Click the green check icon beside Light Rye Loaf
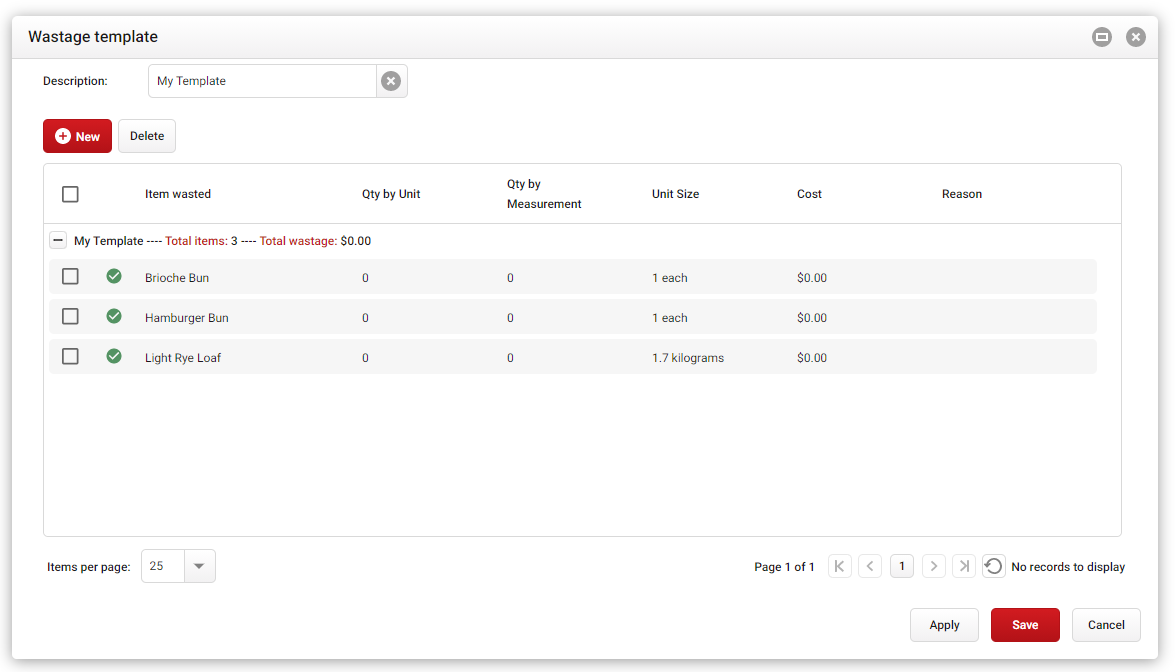 [x=113, y=356]
